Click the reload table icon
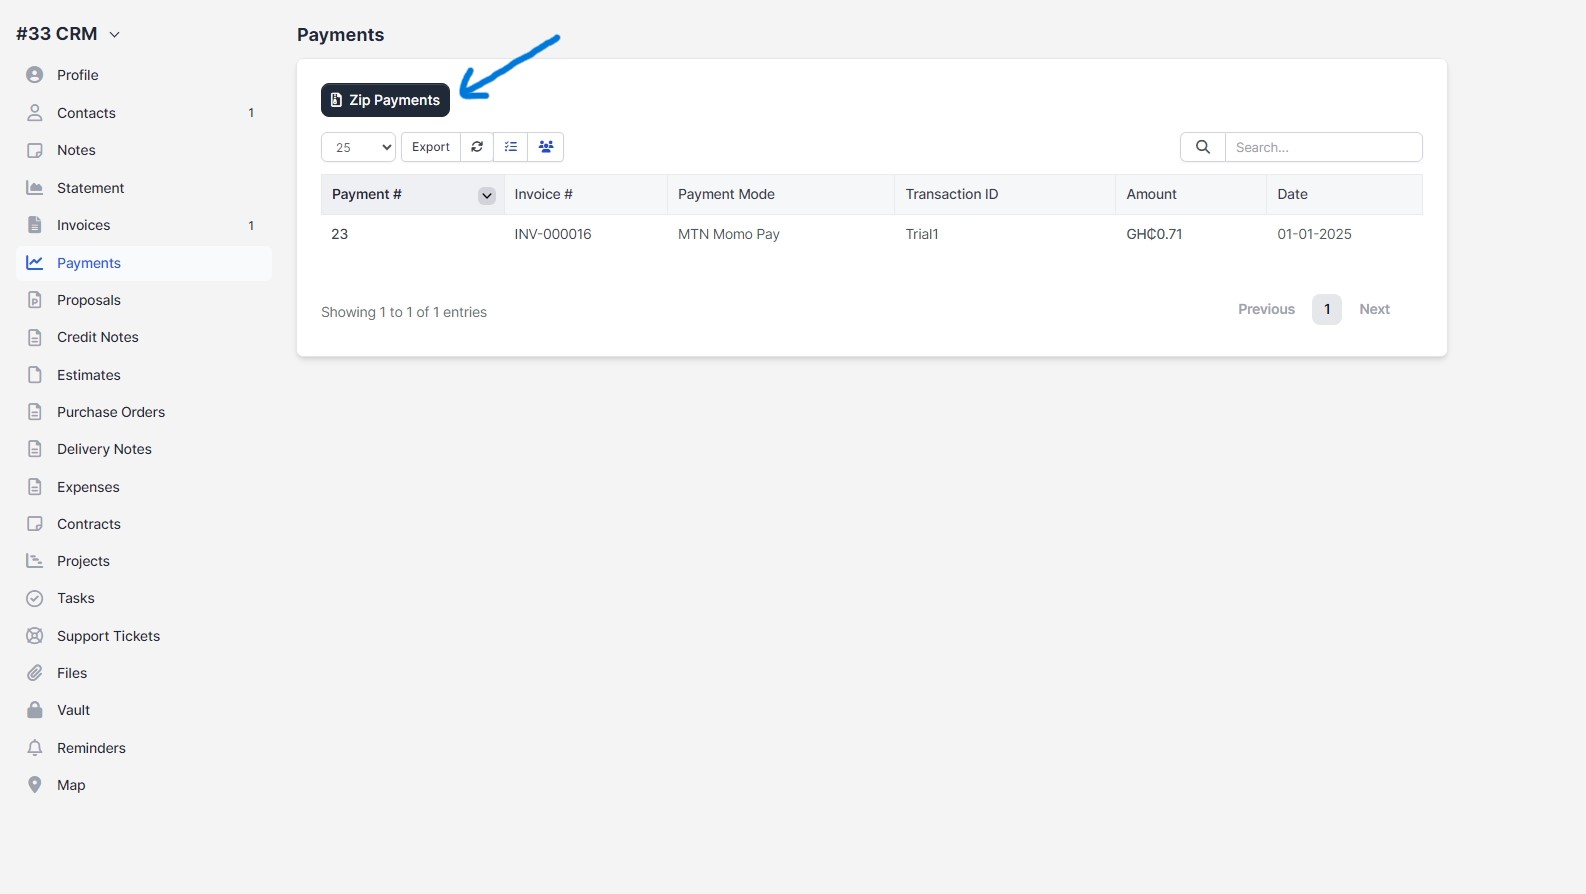Image resolution: width=1586 pixels, height=894 pixels. point(477,147)
